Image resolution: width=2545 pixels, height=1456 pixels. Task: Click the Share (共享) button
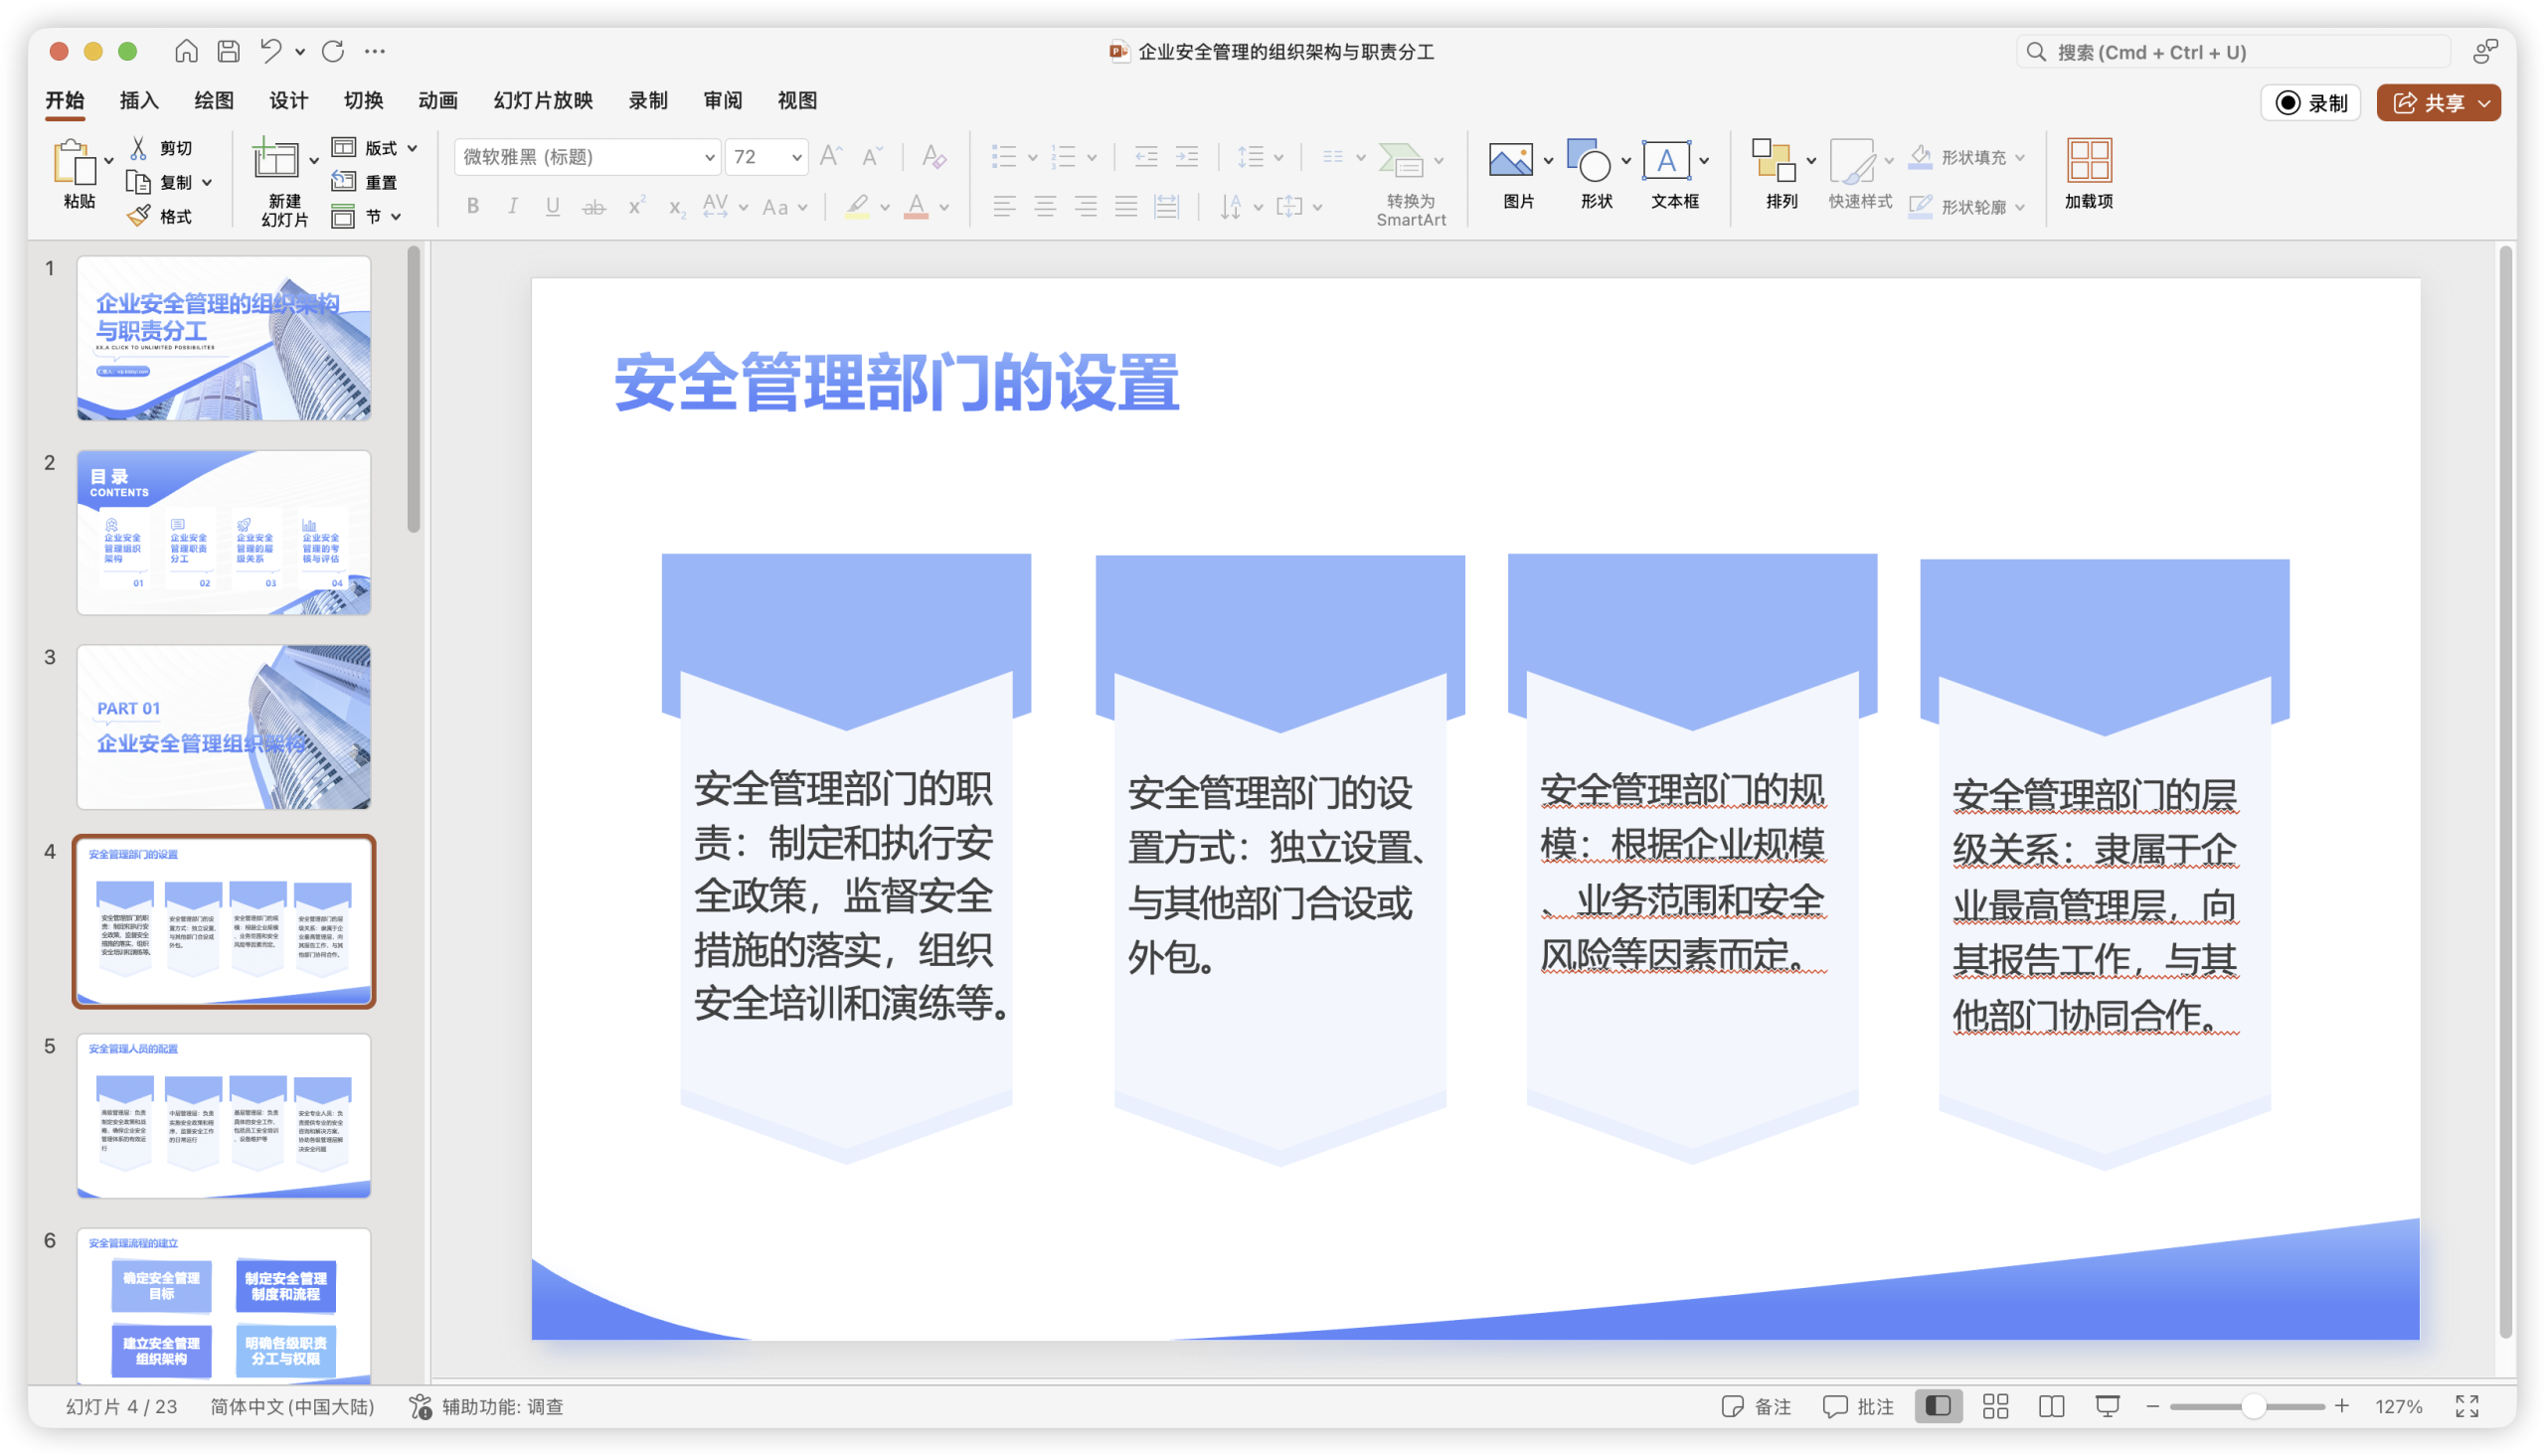(2428, 103)
